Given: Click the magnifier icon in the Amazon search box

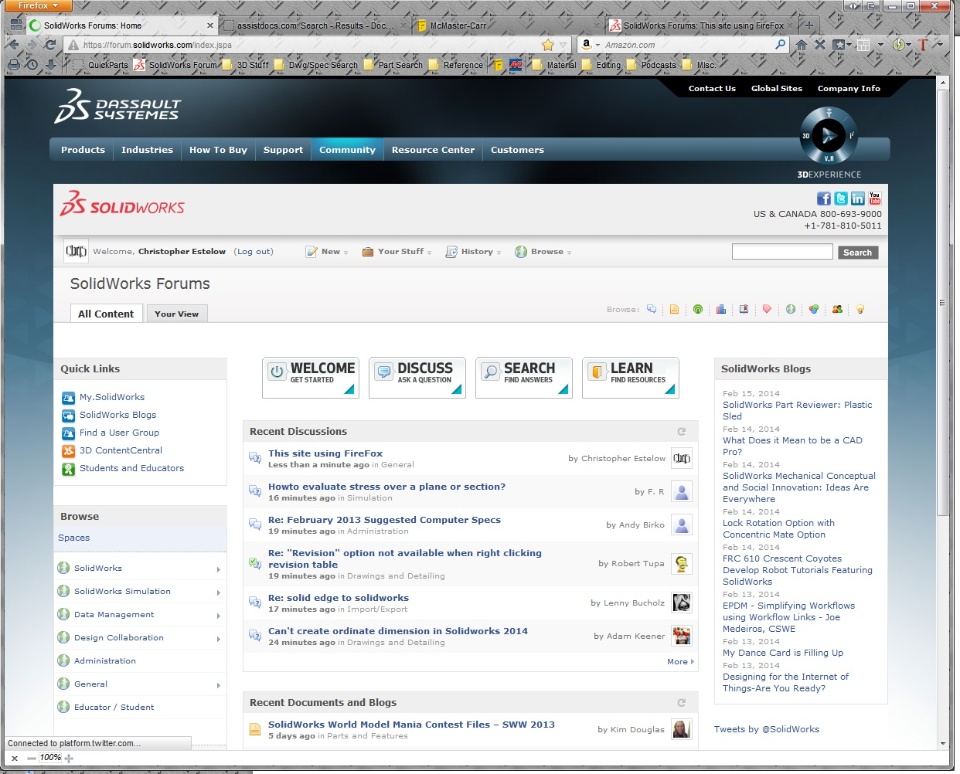Looking at the screenshot, I should point(780,45).
